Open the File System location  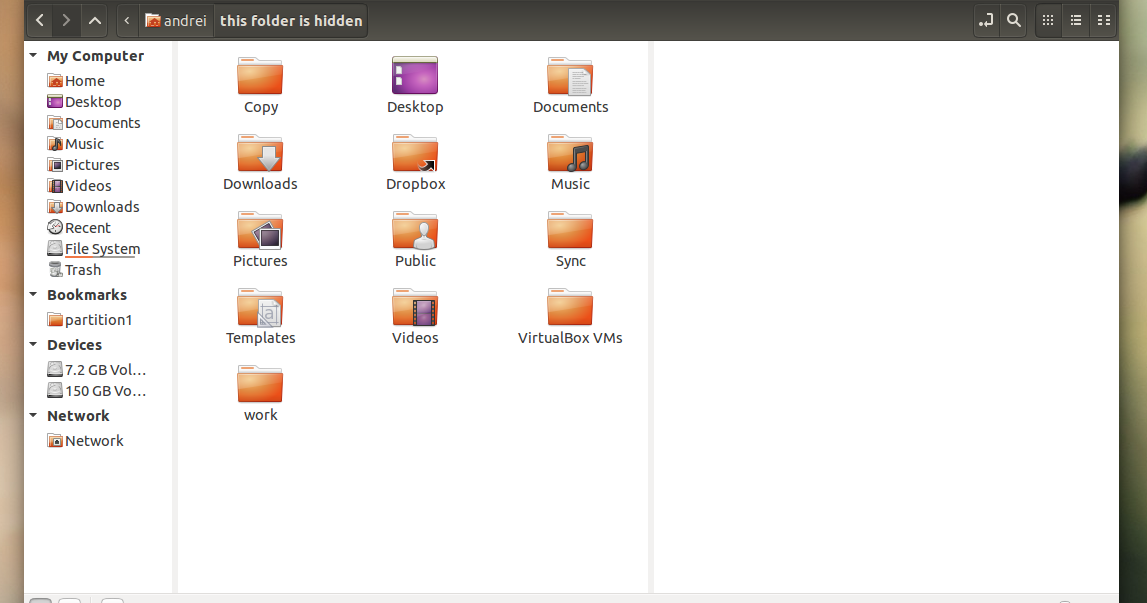pyautogui.click(x=102, y=248)
